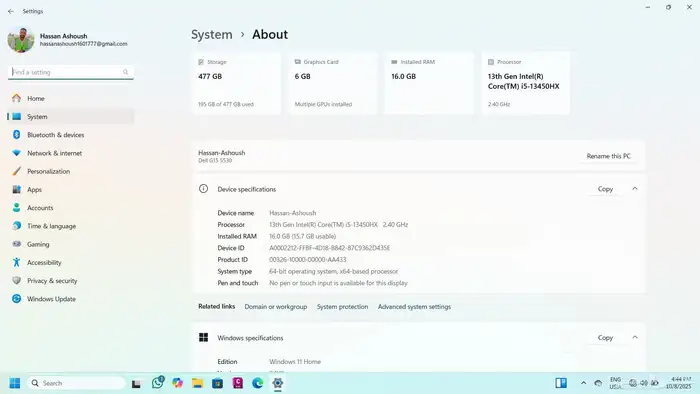Open the Home settings page
This screenshot has width=700, height=394.
(x=71, y=98)
